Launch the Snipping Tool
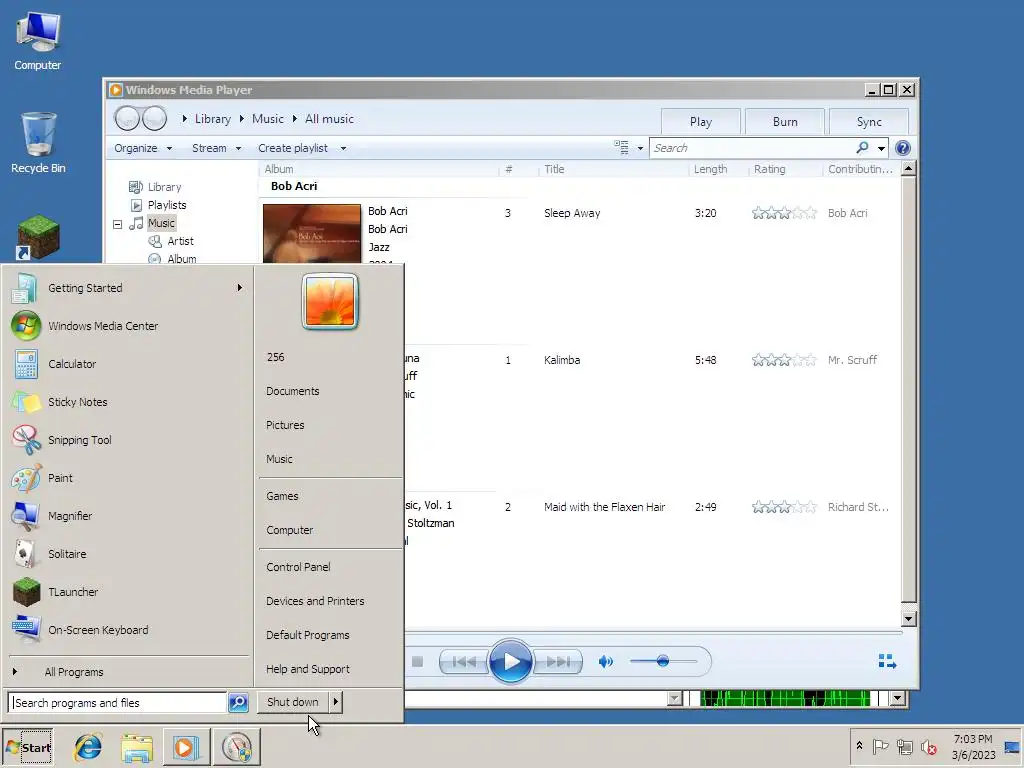1024x768 pixels. point(79,440)
